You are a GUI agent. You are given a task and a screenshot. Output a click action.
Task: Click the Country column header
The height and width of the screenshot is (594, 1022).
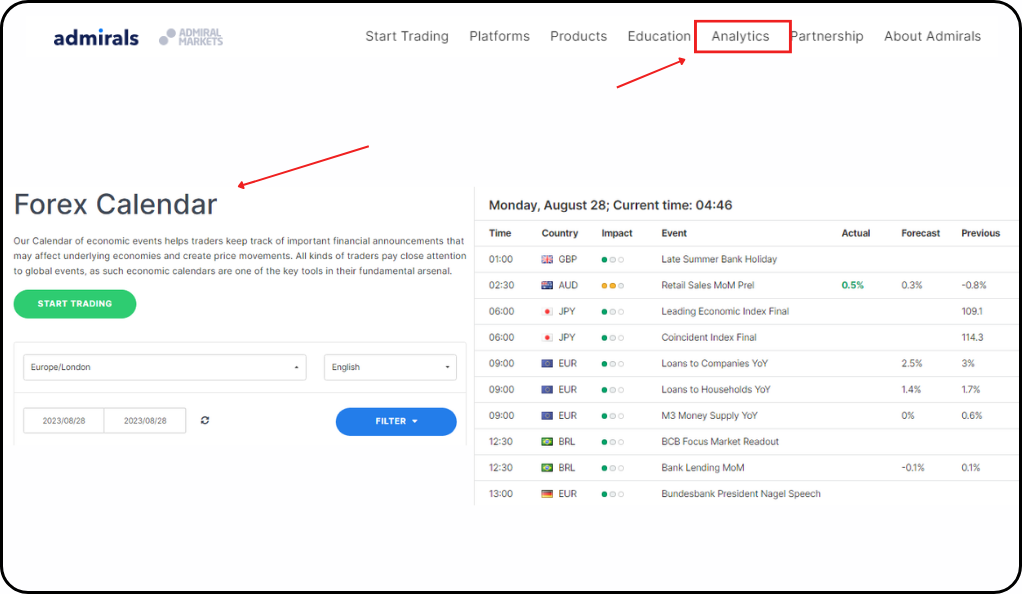pyautogui.click(x=560, y=233)
